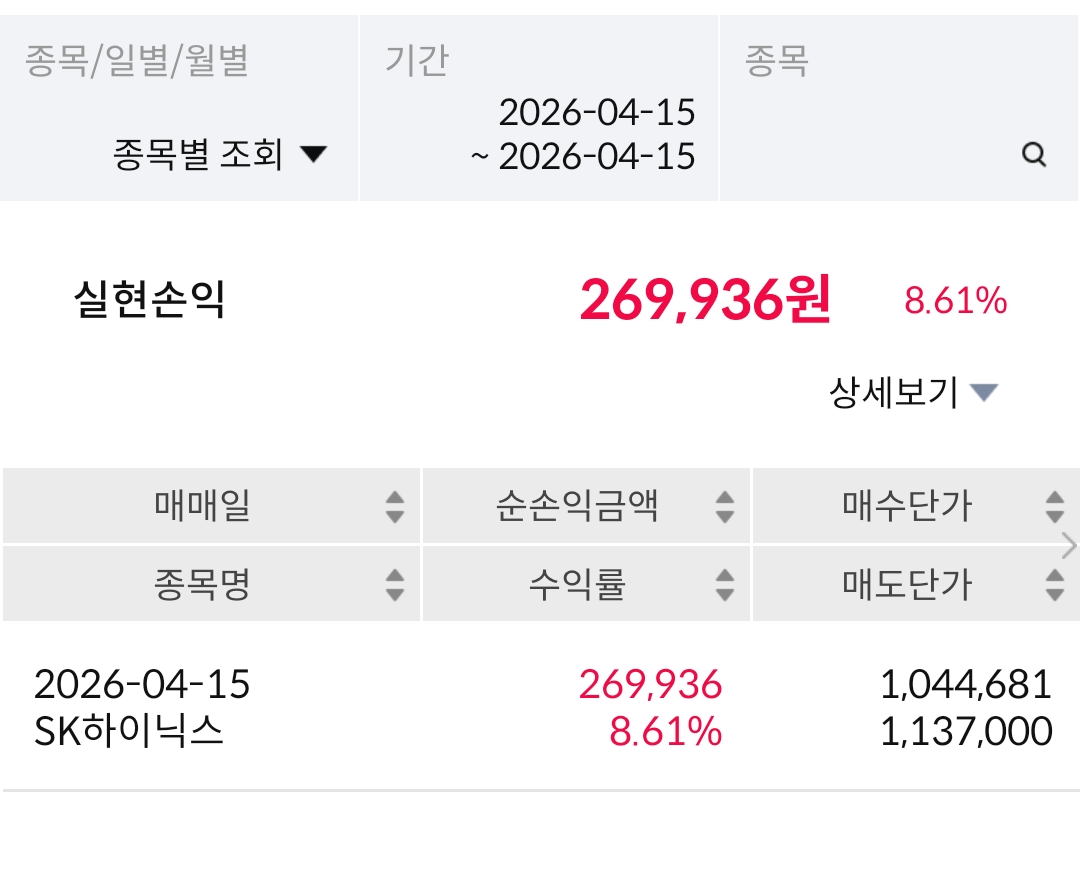
Task: Open the 종목별 조회 dropdown
Action: [220, 155]
